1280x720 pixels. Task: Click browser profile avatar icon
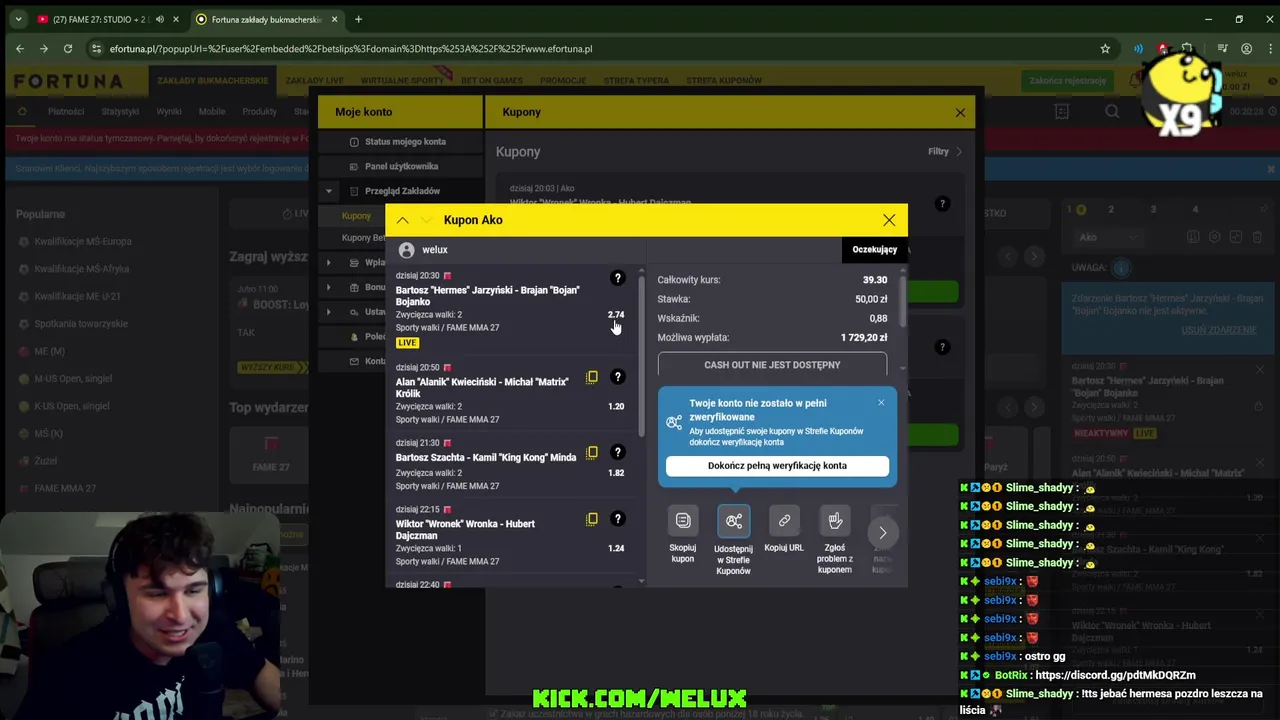click(1246, 48)
